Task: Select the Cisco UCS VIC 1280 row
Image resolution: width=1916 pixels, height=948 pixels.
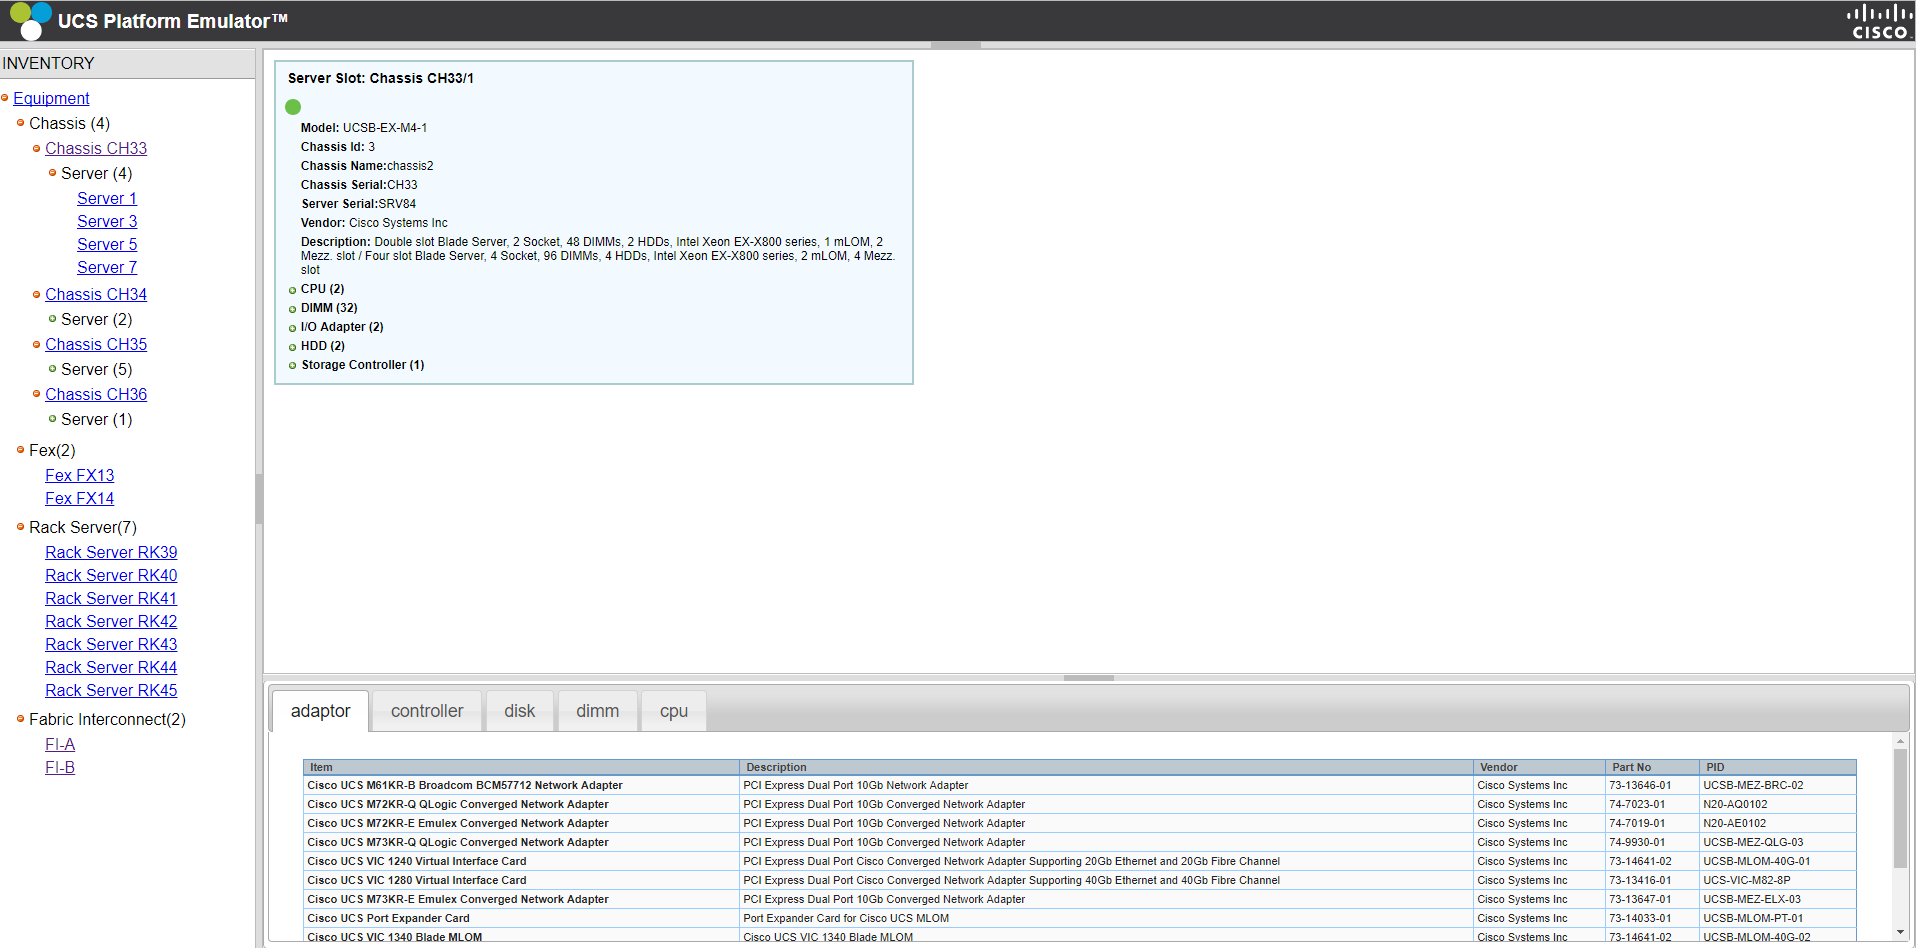Action: click(1080, 880)
